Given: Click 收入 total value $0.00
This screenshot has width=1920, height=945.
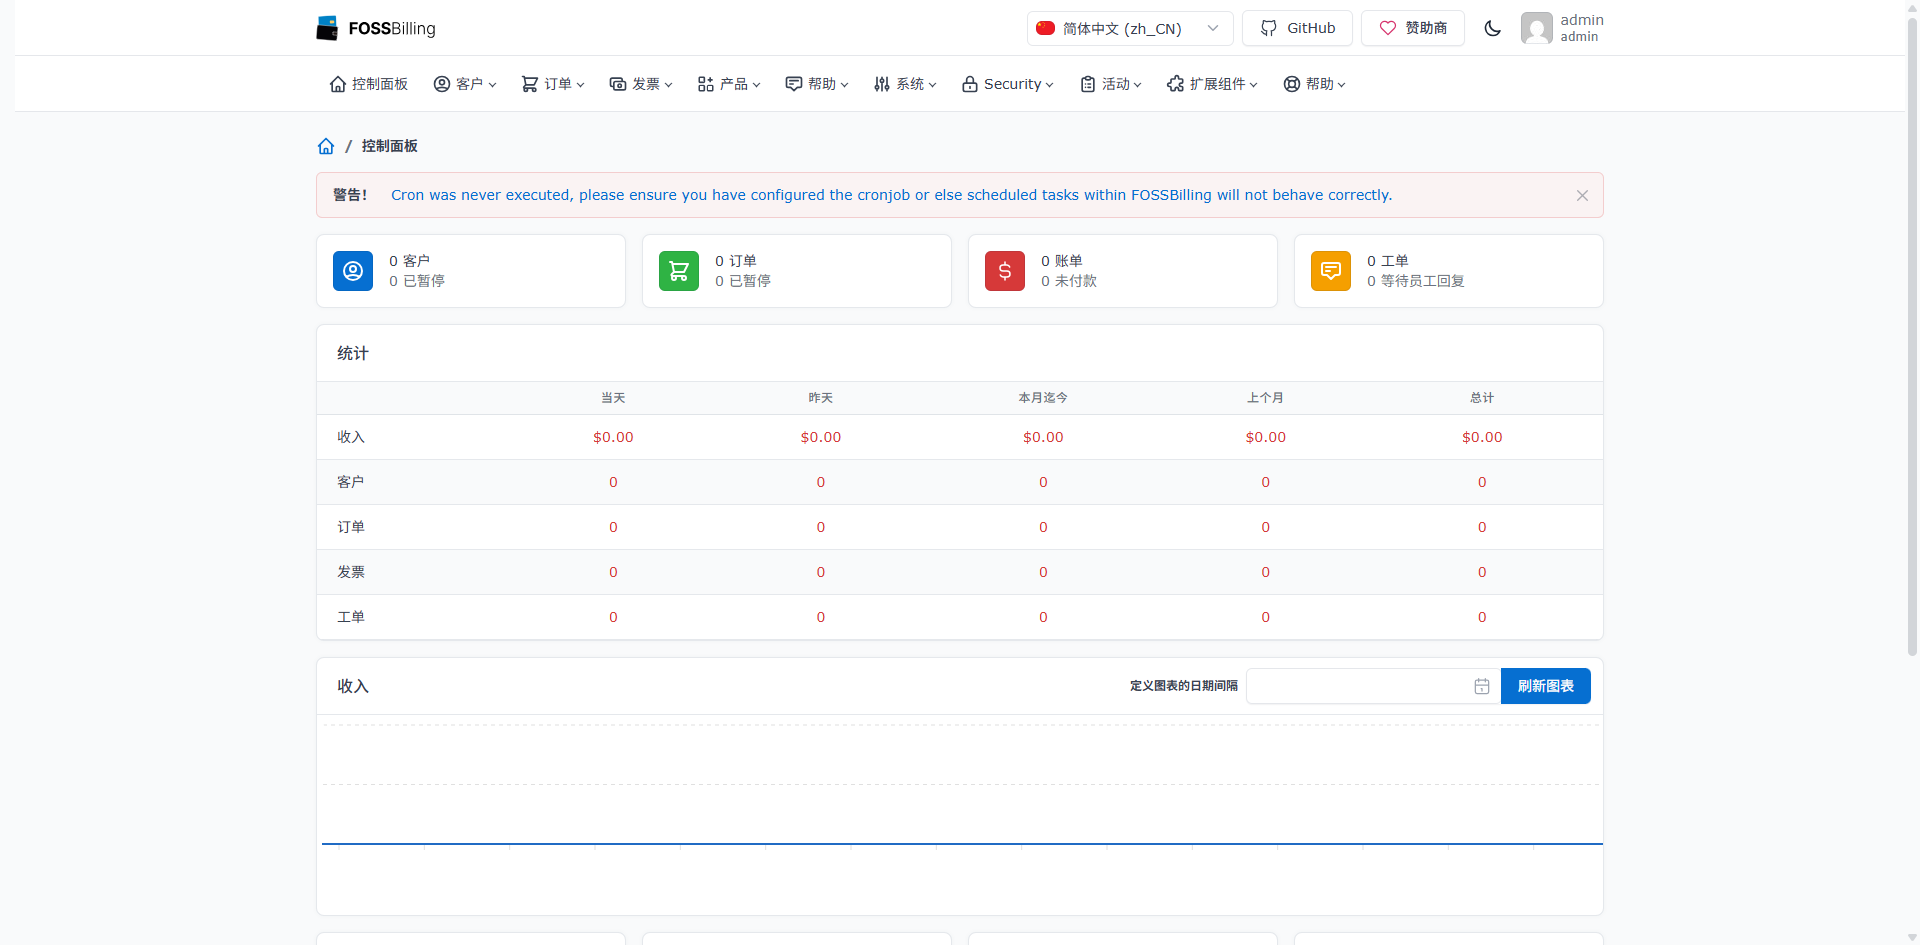Looking at the screenshot, I should click(1482, 437).
